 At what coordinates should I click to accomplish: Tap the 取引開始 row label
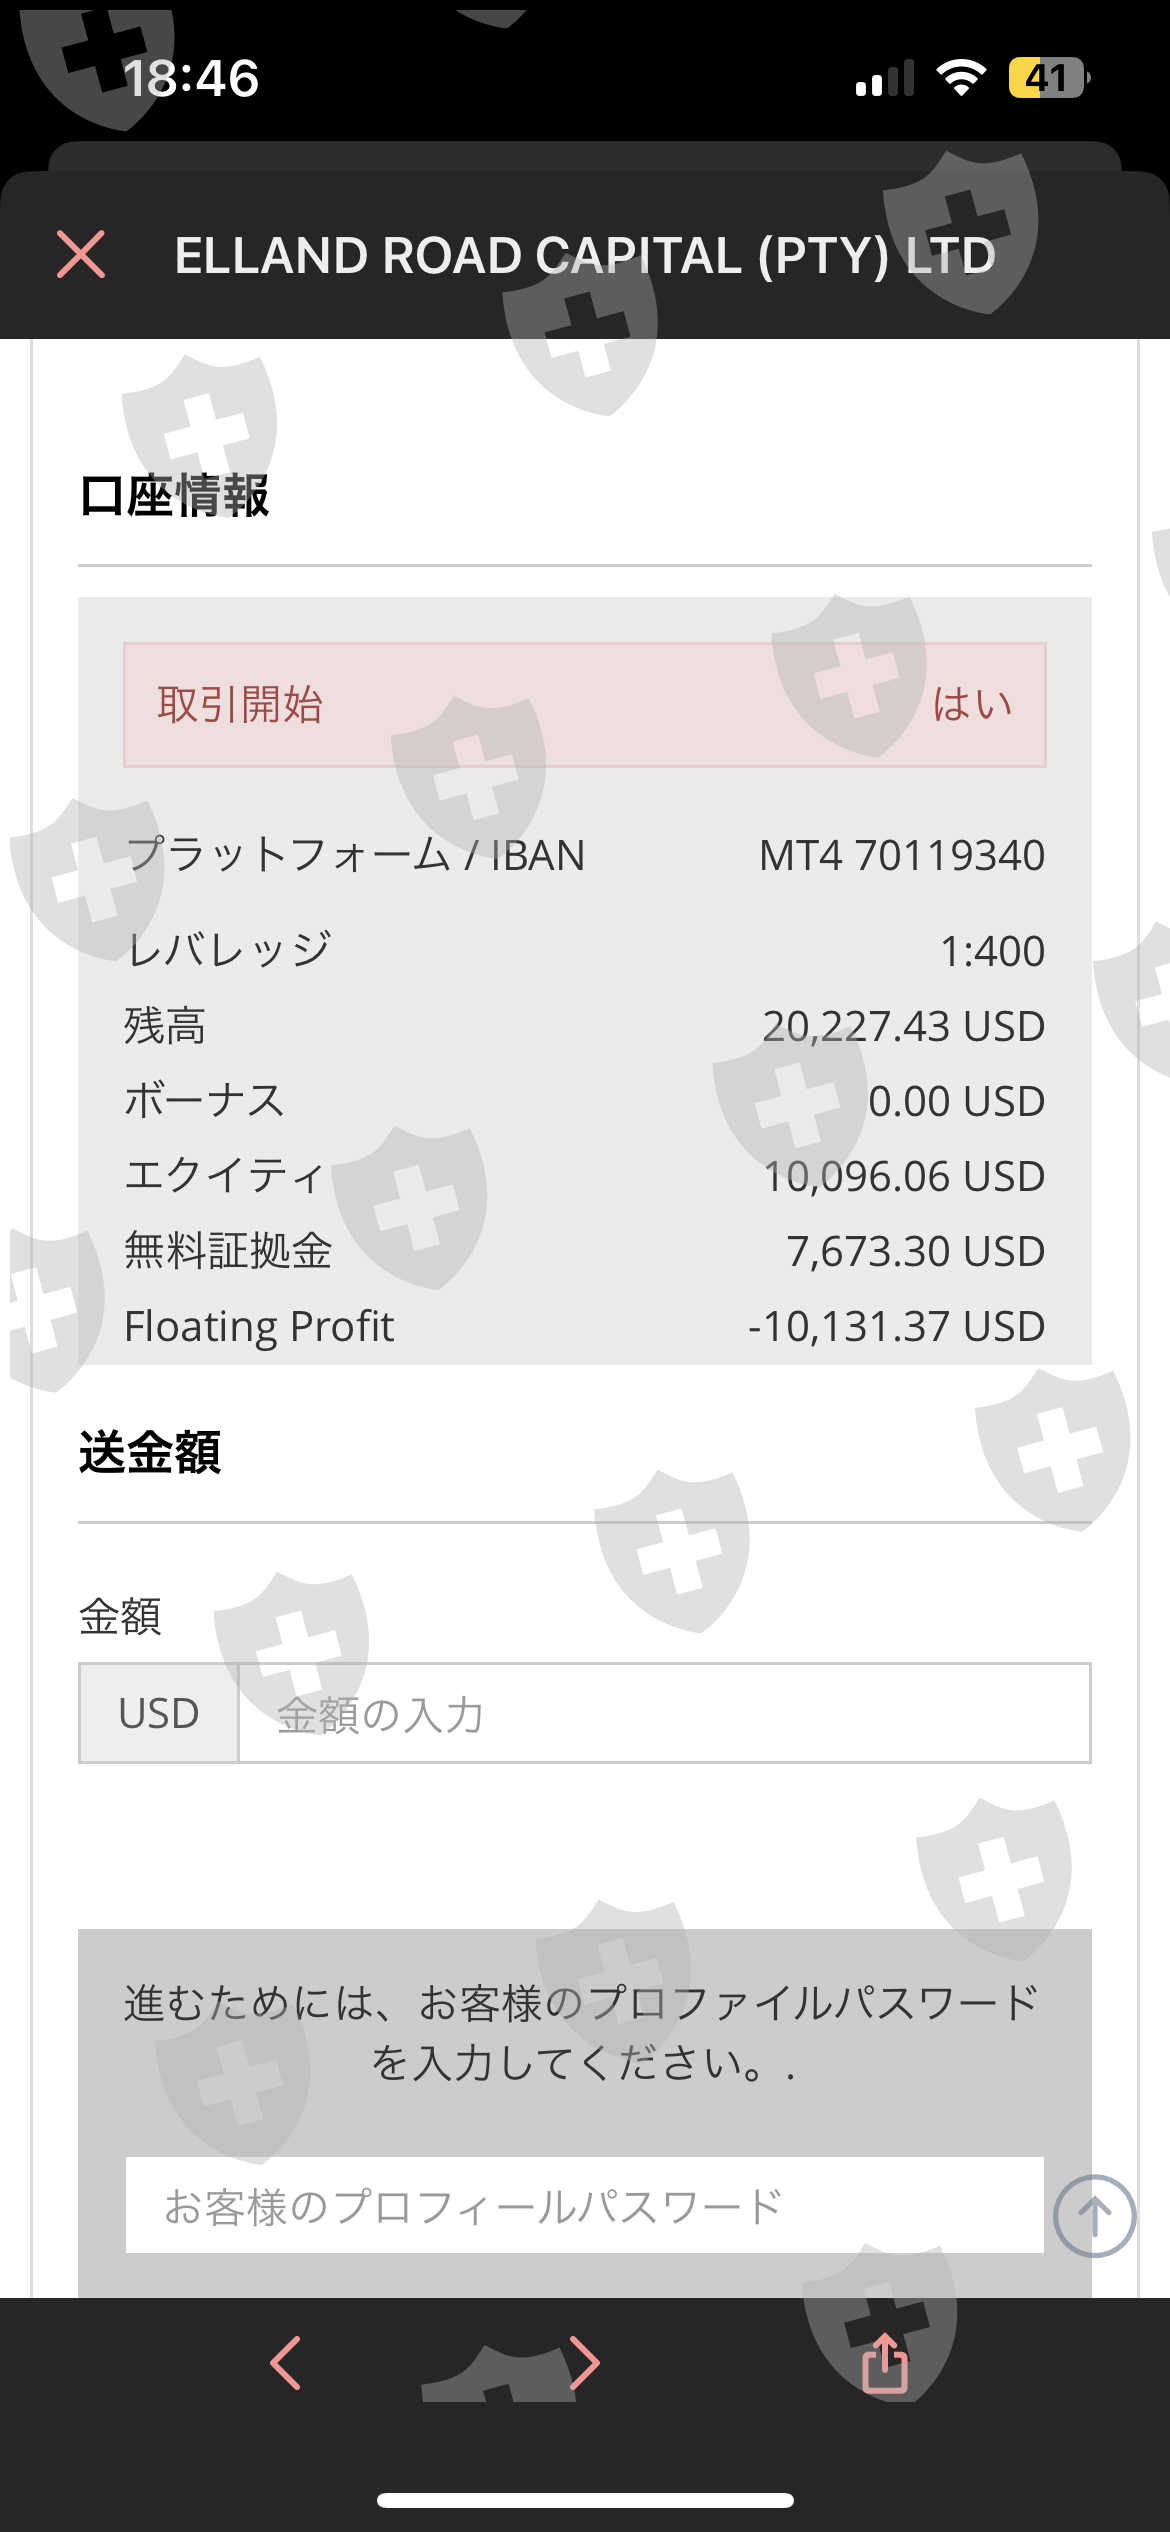pyautogui.click(x=240, y=705)
